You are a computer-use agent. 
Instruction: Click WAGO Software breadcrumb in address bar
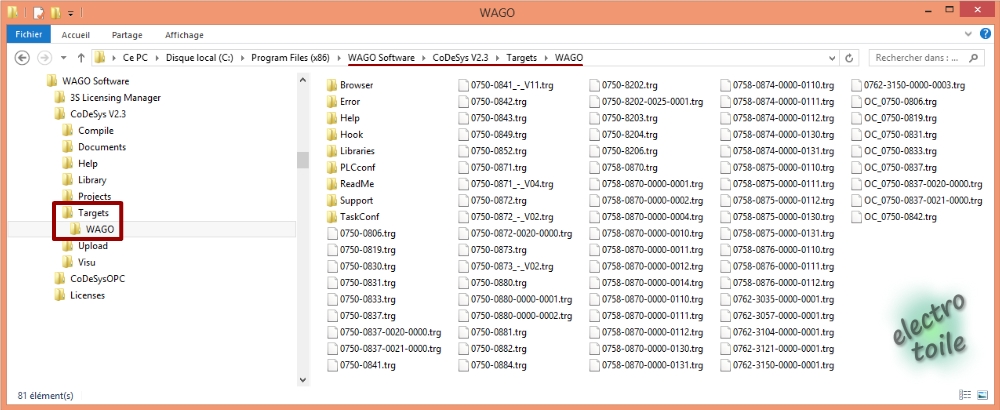pyautogui.click(x=381, y=58)
